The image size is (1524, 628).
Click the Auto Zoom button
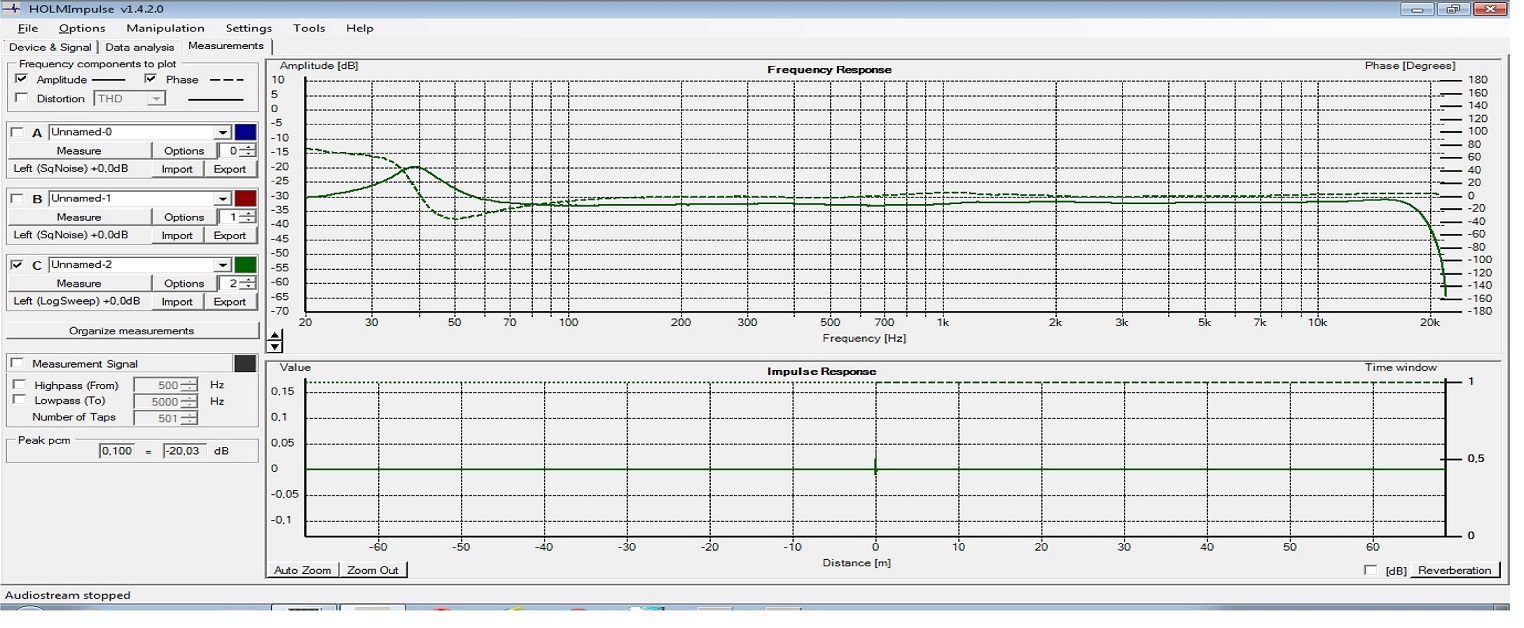302,570
